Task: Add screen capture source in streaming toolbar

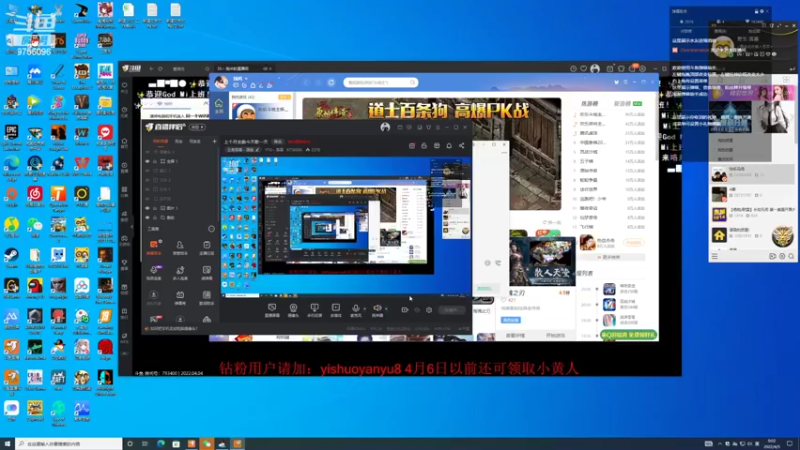Action: [272, 309]
